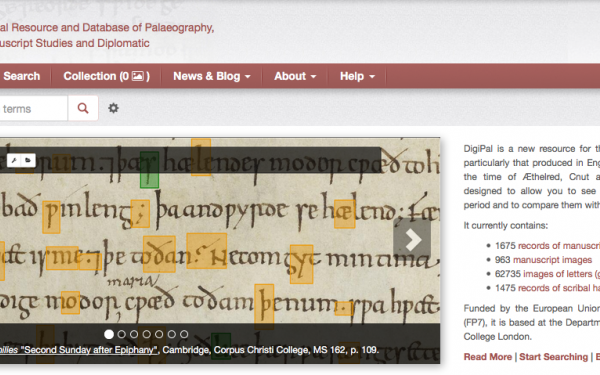The width and height of the screenshot is (600, 375).
Task: Select the orange annotation box on 'þ' in 'þenum'
Action: pos(264,307)
